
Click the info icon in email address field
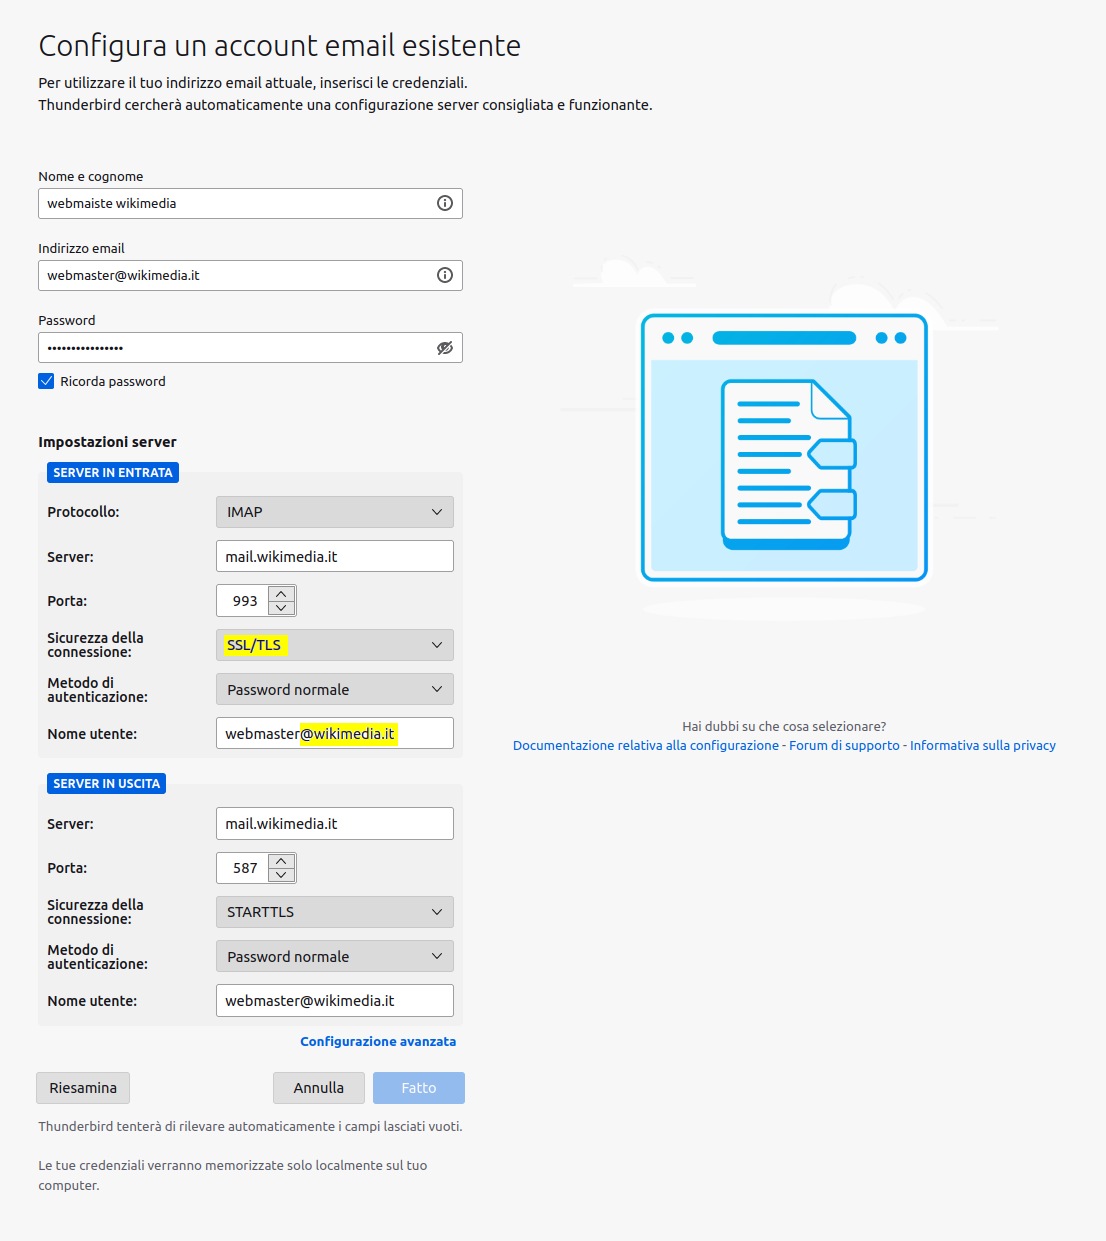[445, 275]
